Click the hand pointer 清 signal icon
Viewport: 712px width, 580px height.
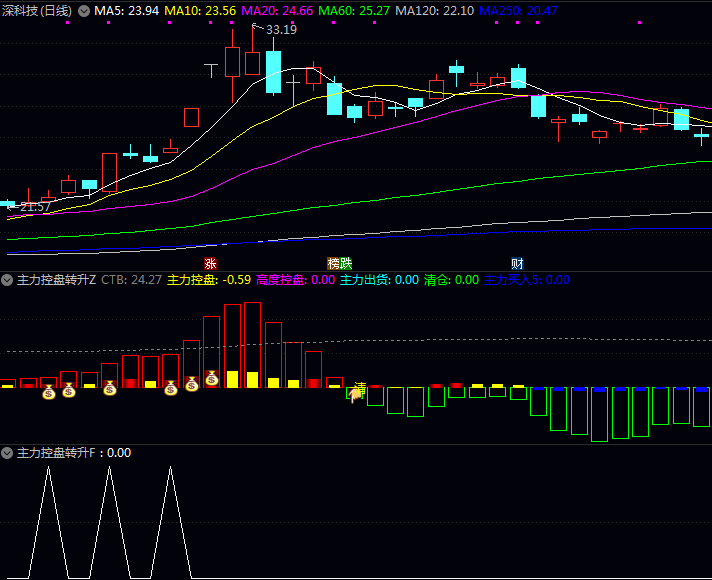pyautogui.click(x=355, y=392)
